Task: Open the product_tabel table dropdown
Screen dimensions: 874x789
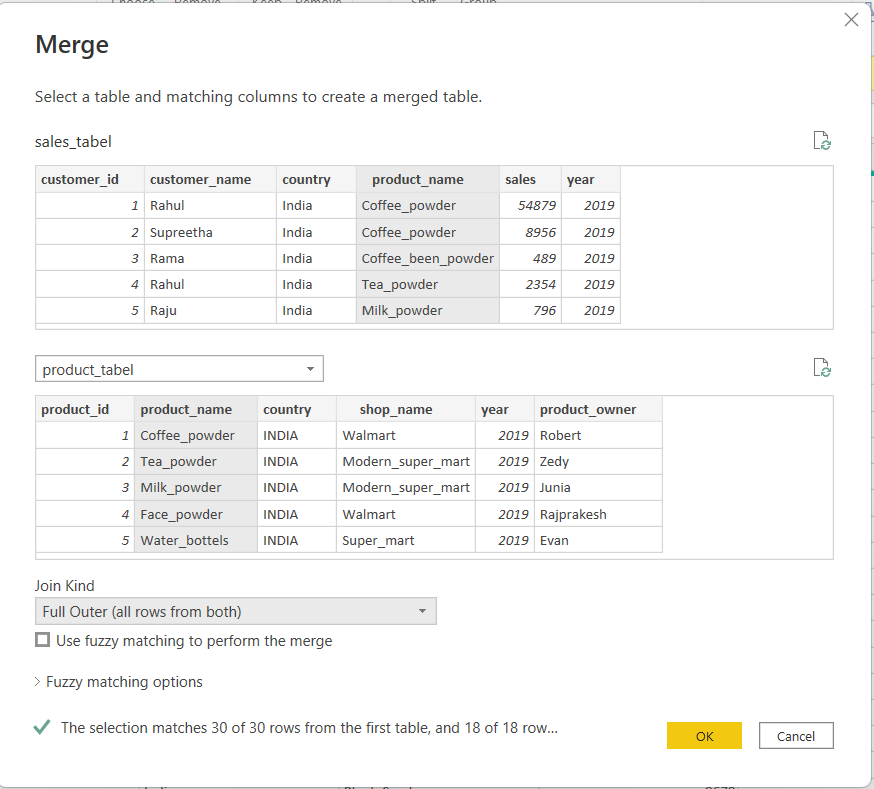Action: point(179,369)
